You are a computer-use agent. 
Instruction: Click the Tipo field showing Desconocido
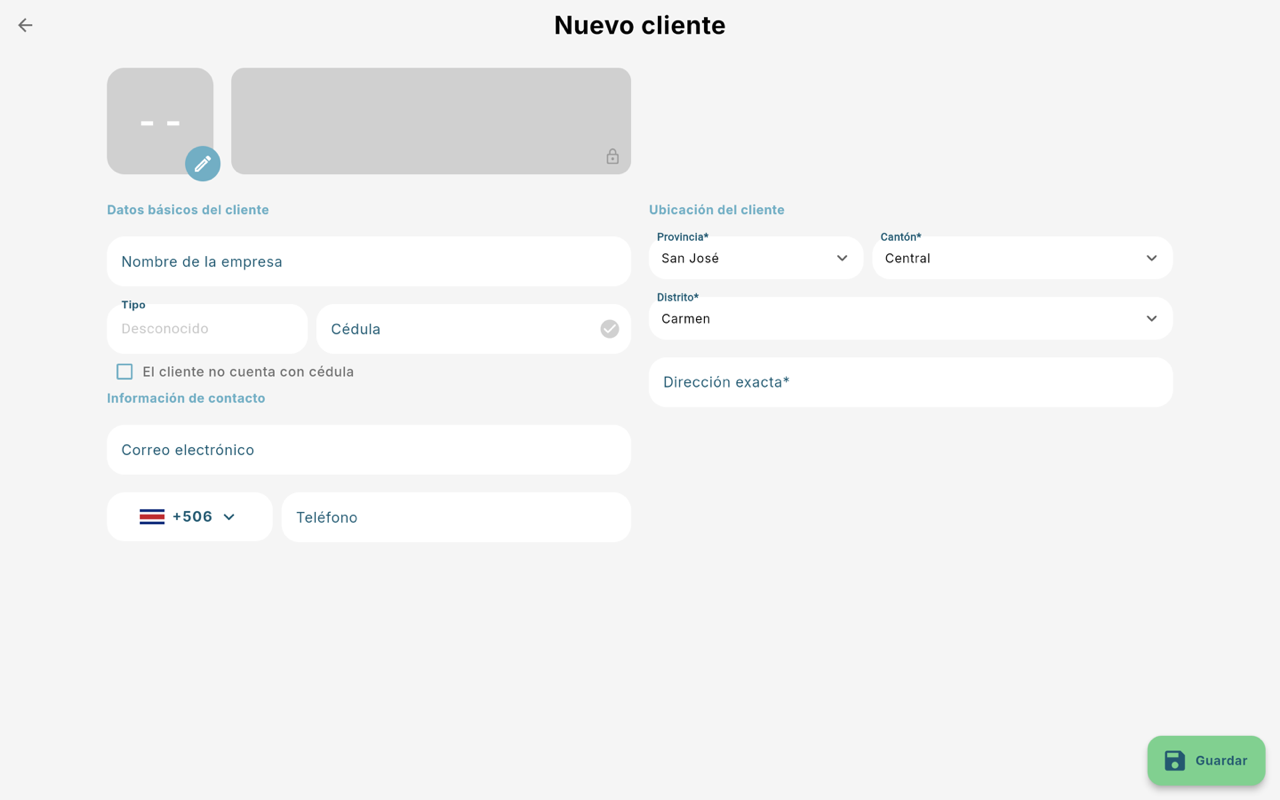pos(207,329)
